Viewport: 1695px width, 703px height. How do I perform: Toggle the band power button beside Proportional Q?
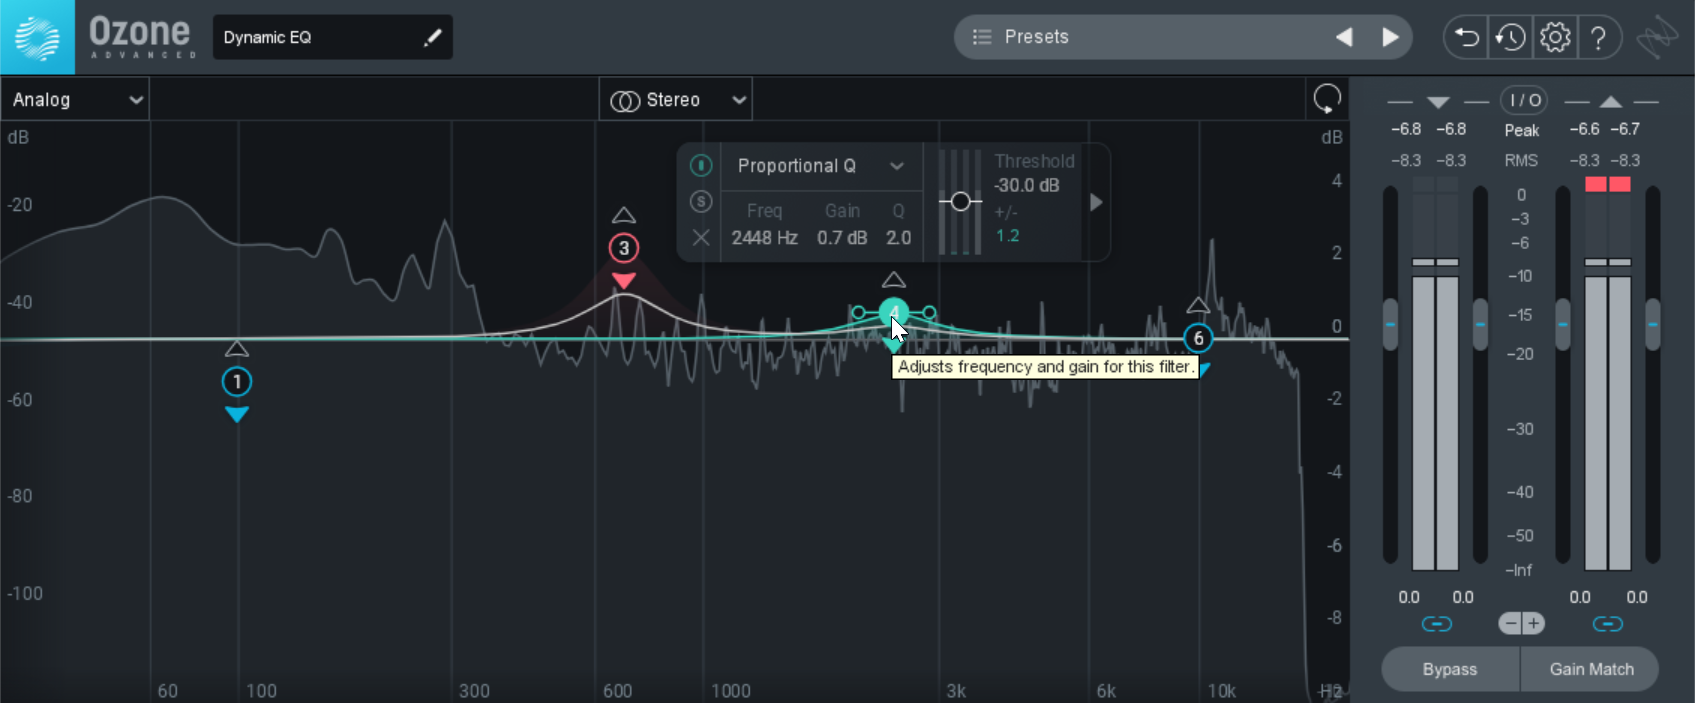701,165
